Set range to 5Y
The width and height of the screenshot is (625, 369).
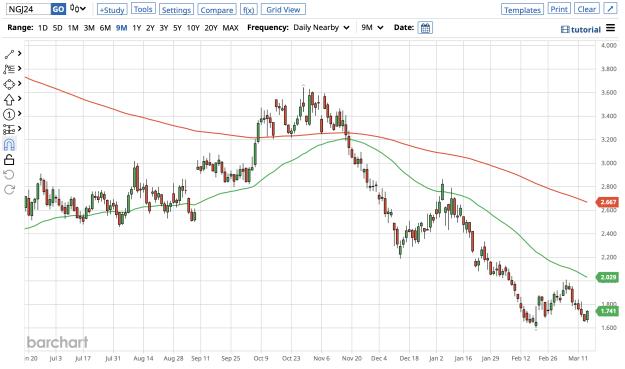click(x=177, y=28)
